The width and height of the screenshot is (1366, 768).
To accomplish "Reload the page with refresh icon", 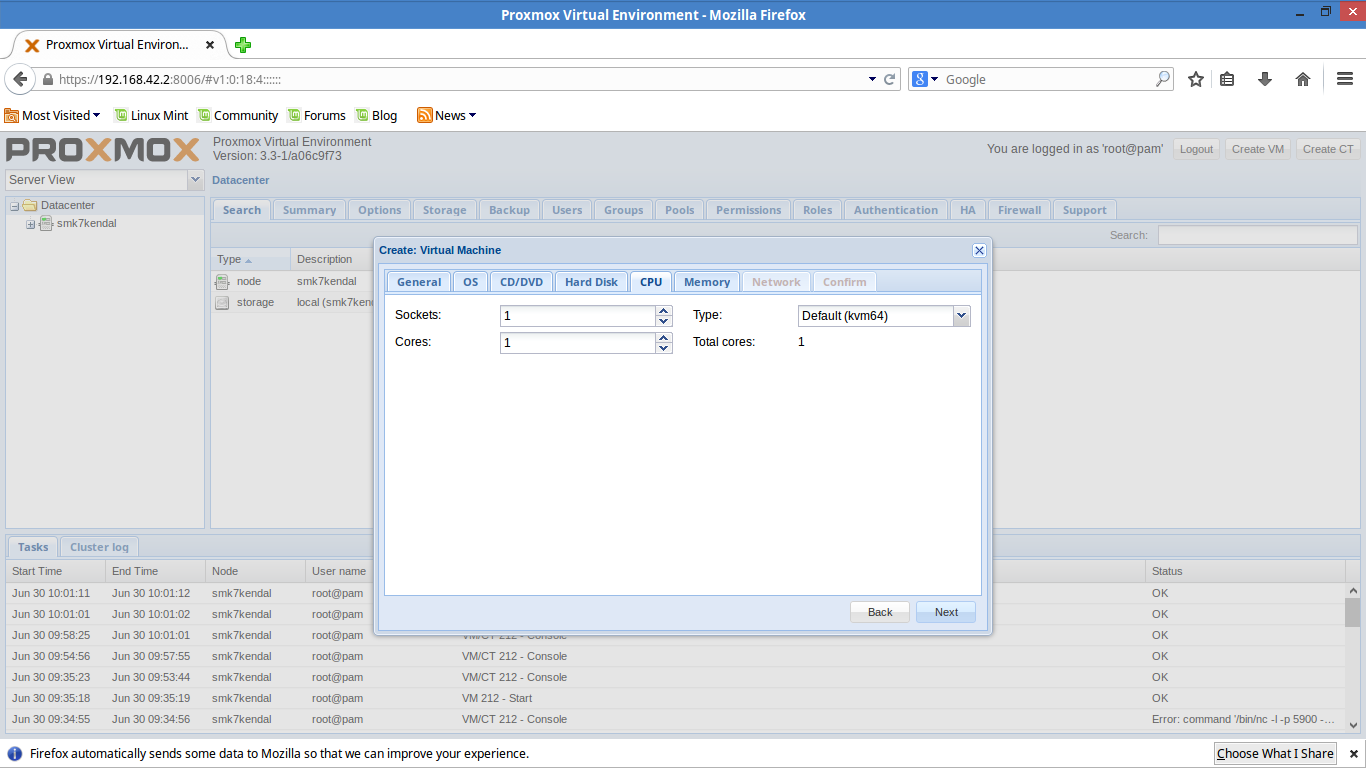I will click(x=890, y=79).
